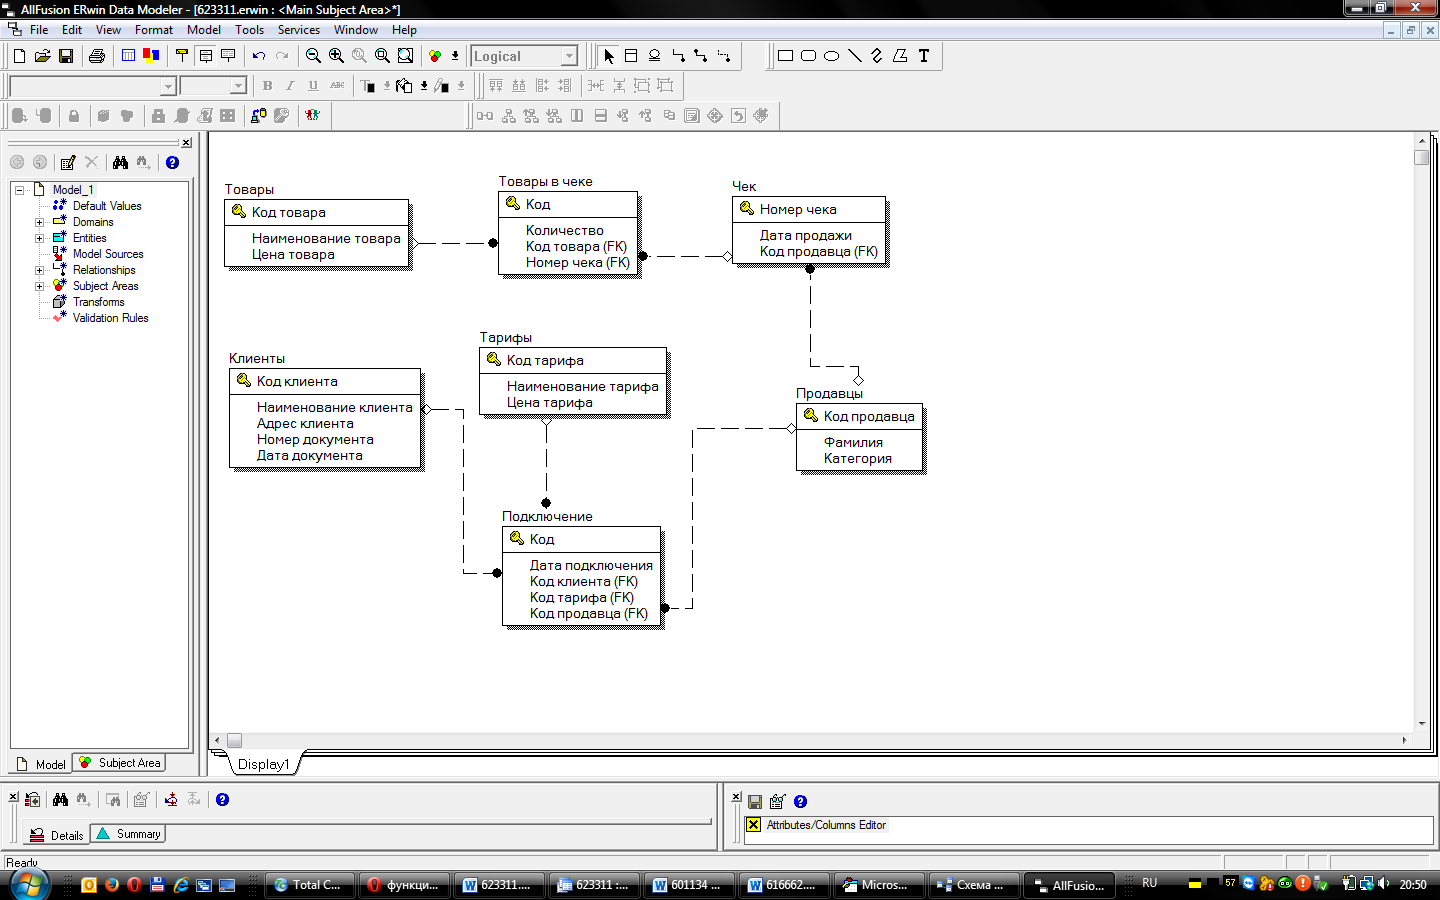Collapse the Model_1 root node
The width and height of the screenshot is (1440, 900).
click(19, 190)
